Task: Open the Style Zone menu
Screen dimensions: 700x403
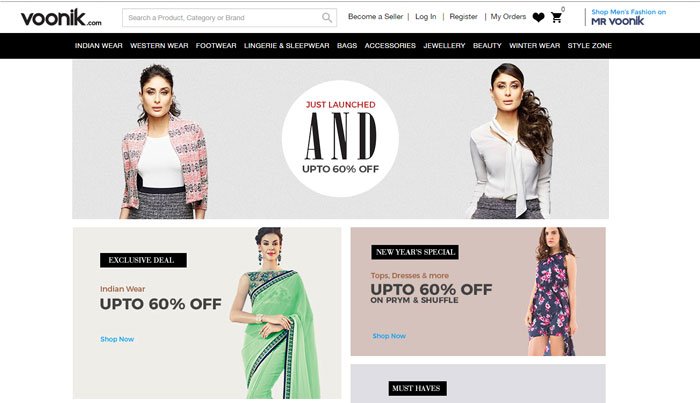Action: pos(590,46)
